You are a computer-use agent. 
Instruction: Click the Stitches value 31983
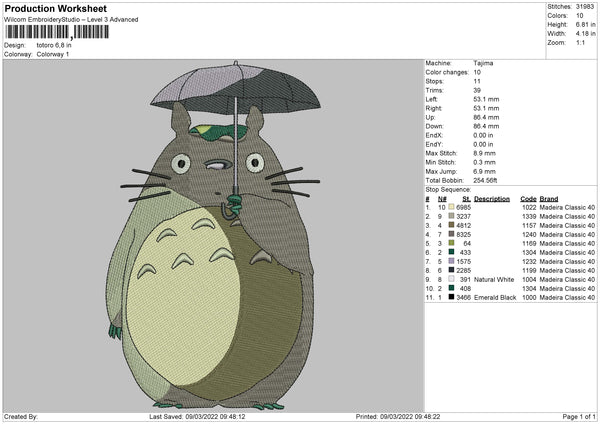coord(585,7)
